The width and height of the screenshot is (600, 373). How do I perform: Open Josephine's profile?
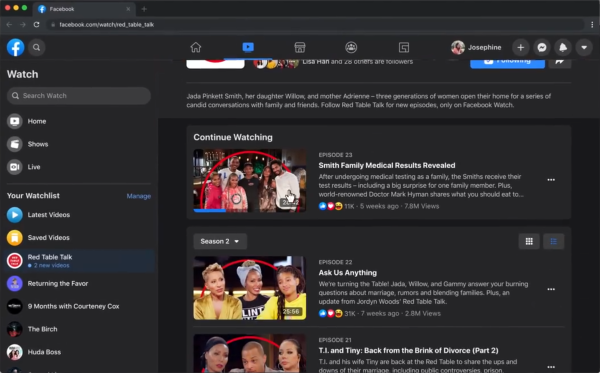click(x=476, y=47)
